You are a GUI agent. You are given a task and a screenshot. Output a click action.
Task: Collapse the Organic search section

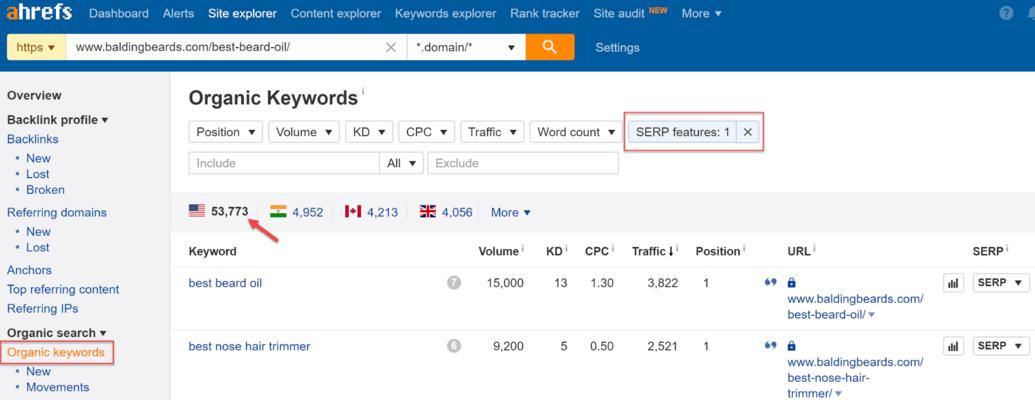pyautogui.click(x=57, y=333)
